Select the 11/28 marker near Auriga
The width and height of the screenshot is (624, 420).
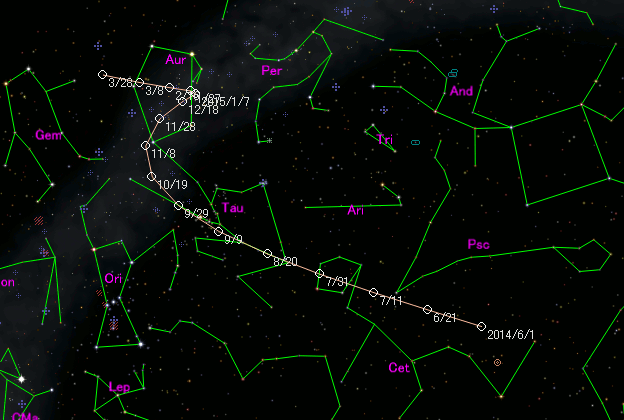(x=159, y=118)
